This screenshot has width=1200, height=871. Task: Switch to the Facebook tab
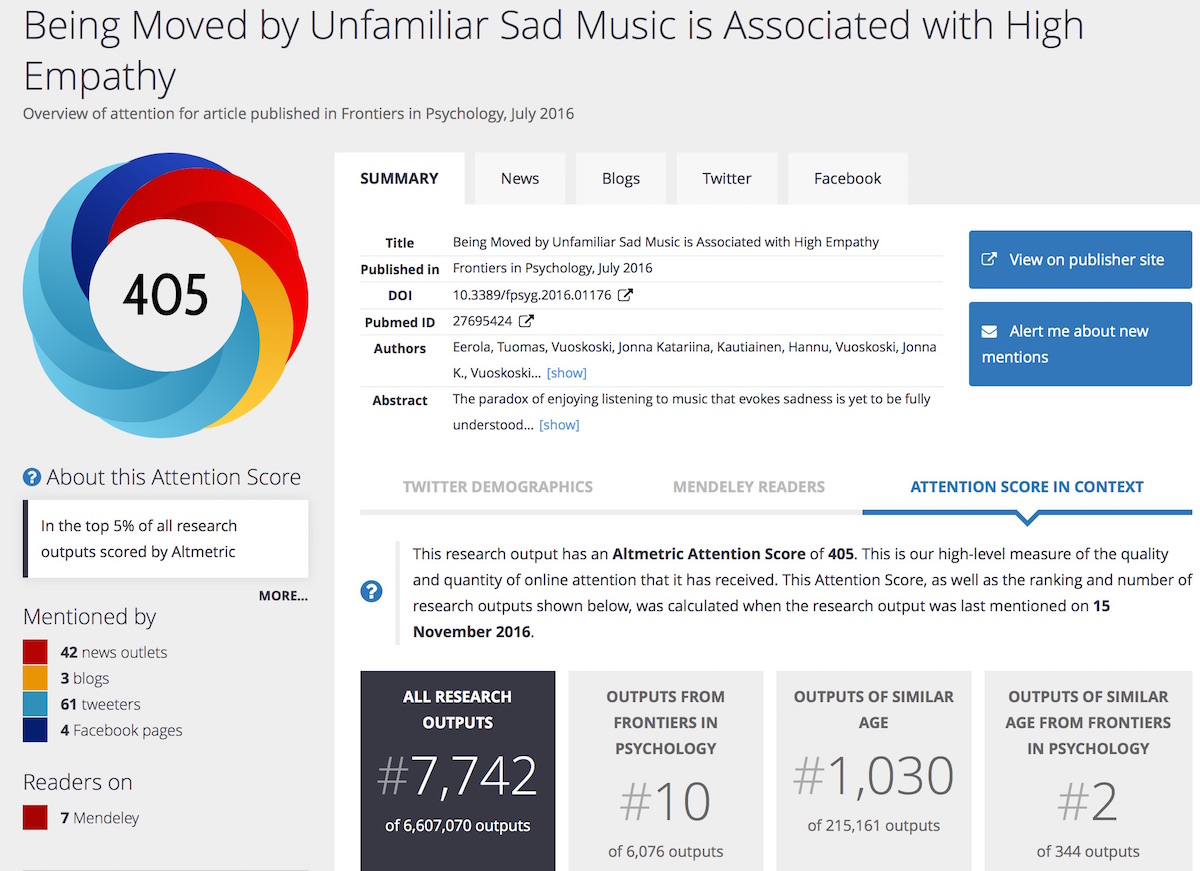pyautogui.click(x=847, y=178)
